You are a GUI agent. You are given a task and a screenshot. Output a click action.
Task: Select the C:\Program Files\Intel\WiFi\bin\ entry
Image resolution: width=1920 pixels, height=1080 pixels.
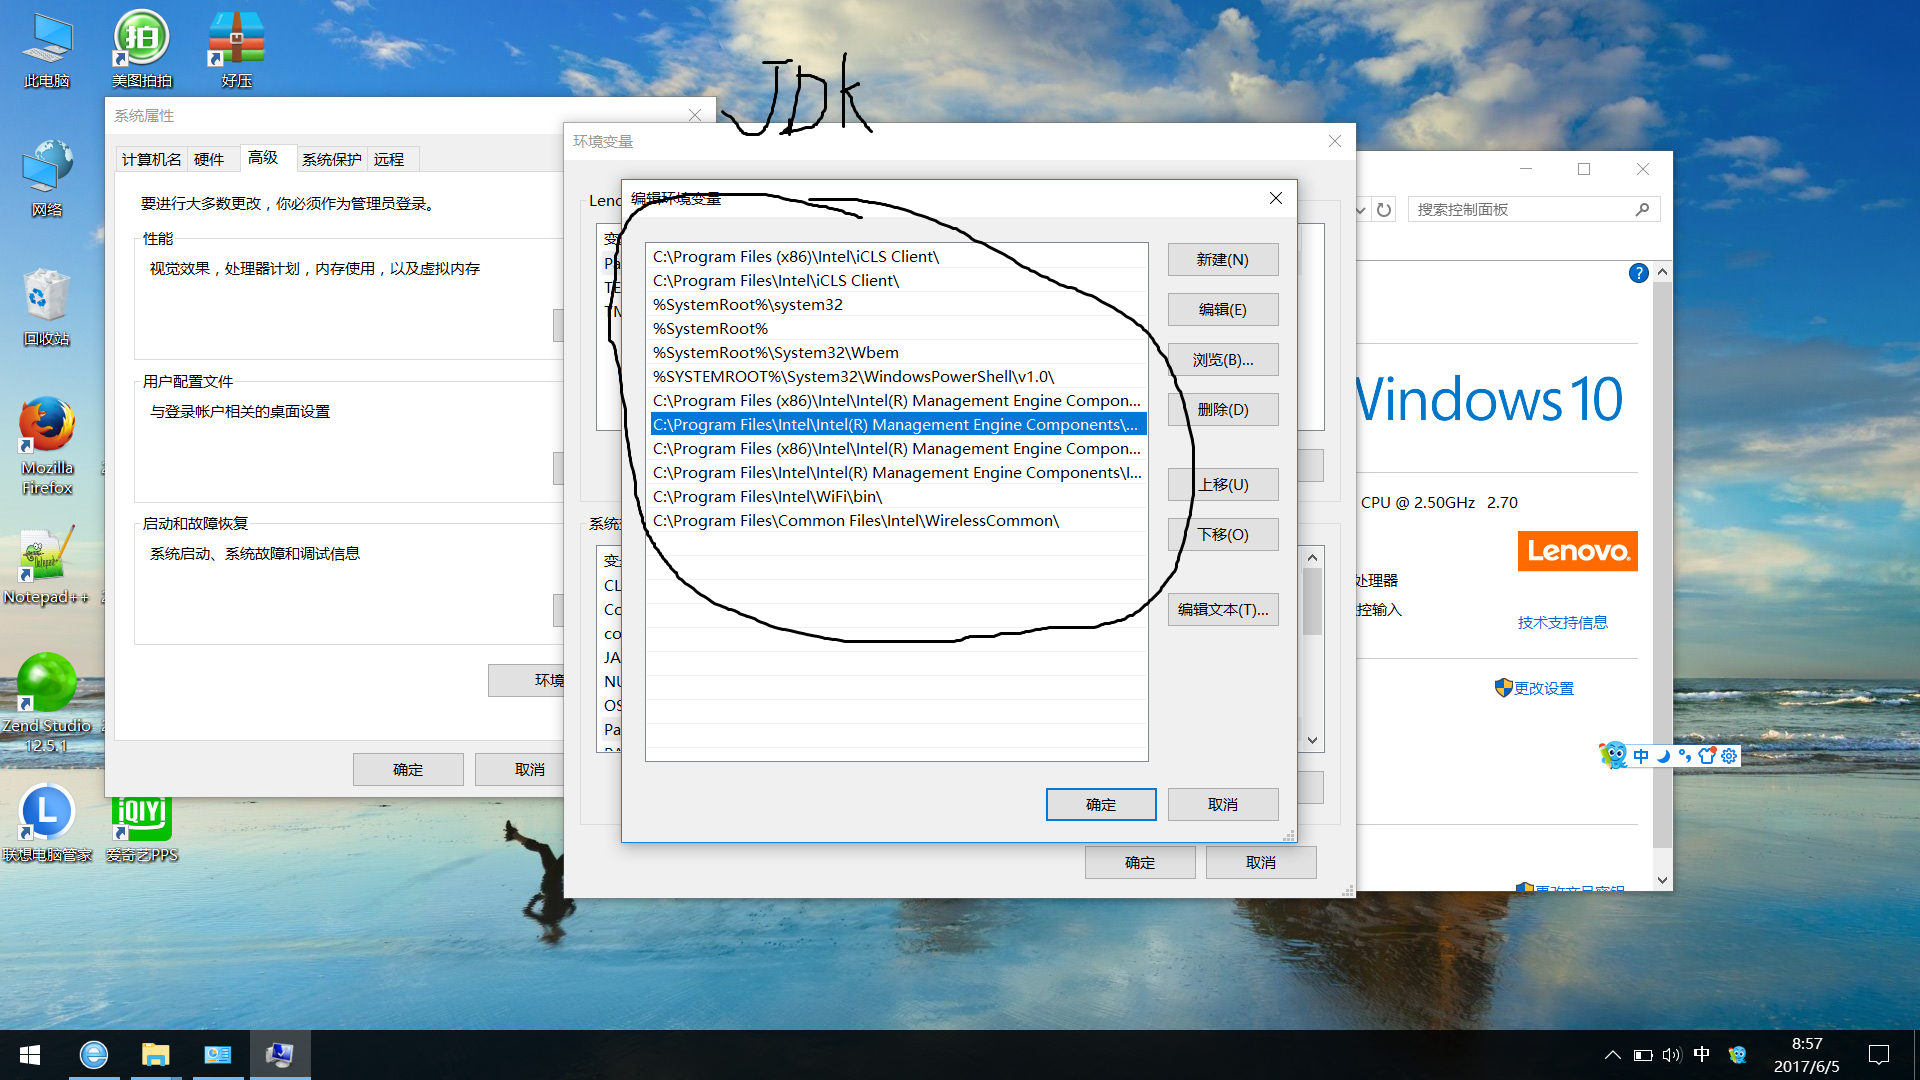pos(897,497)
